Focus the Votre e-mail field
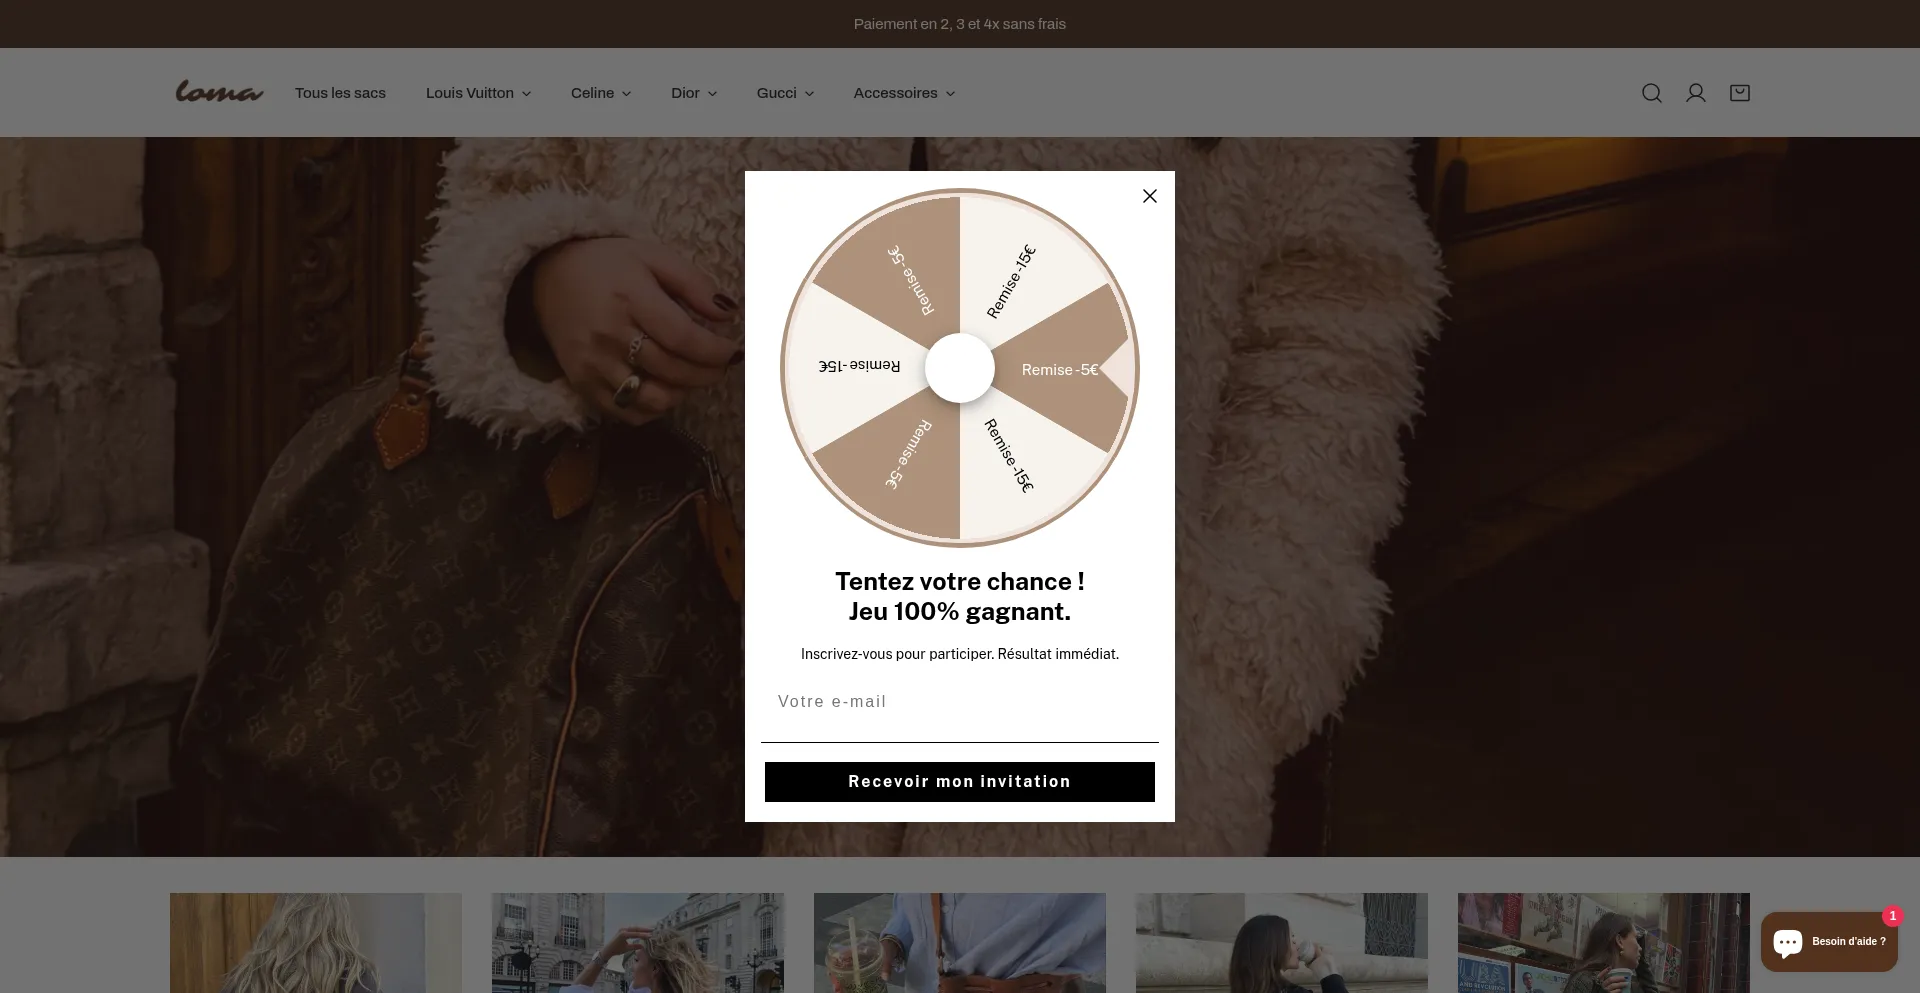Viewport: 1920px width, 993px height. [960, 702]
